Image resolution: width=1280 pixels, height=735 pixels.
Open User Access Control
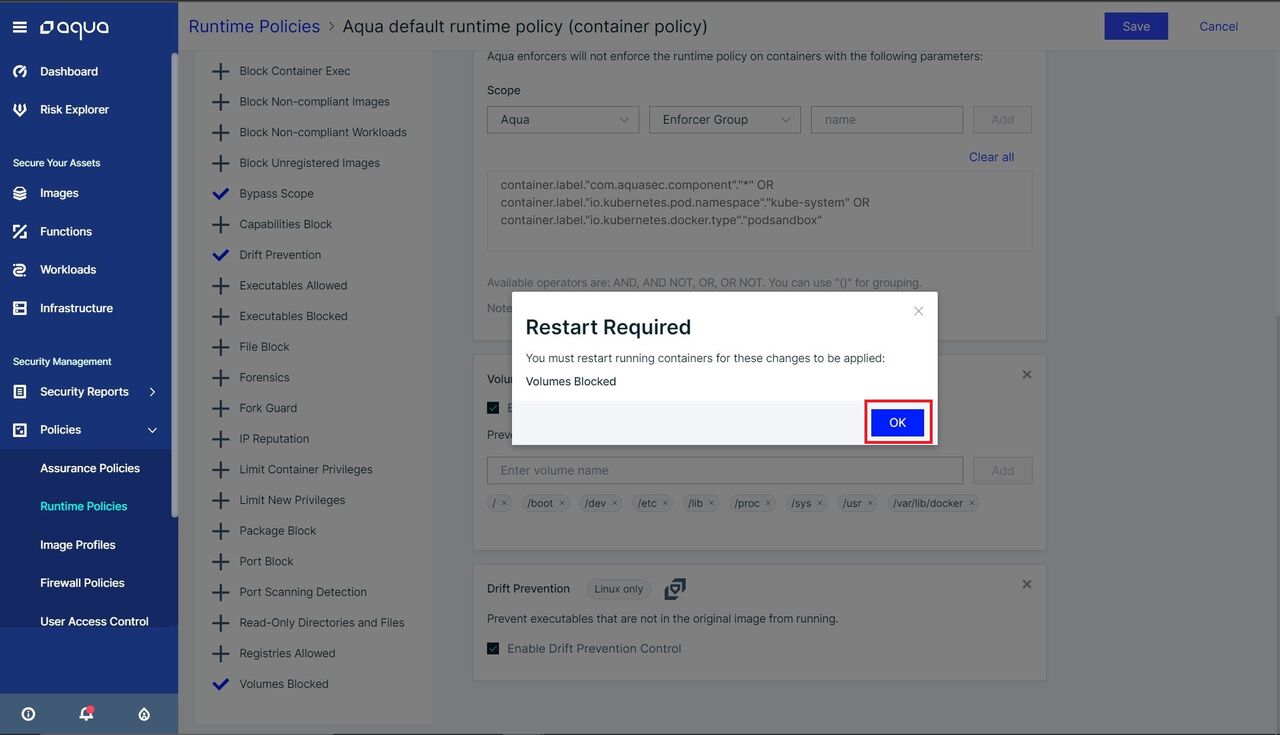pyautogui.click(x=94, y=621)
